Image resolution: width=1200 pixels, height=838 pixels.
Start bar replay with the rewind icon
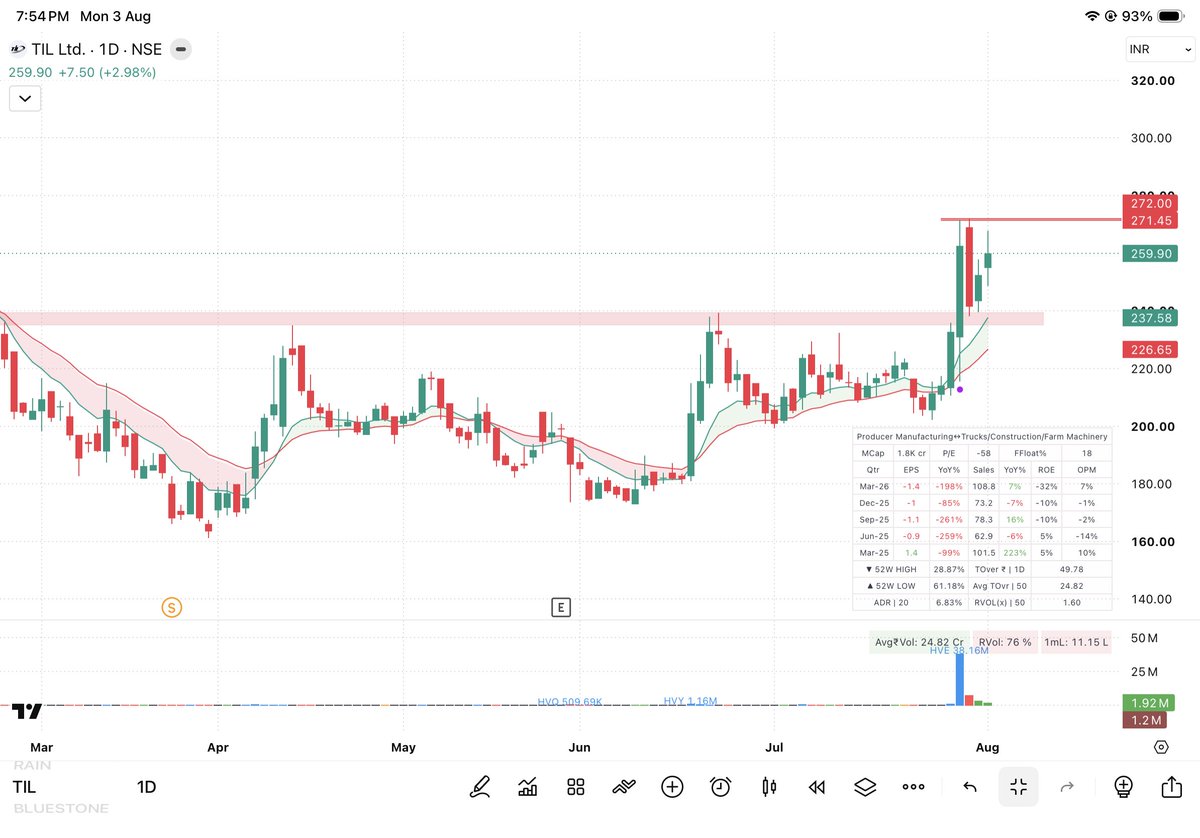pyautogui.click(x=817, y=787)
